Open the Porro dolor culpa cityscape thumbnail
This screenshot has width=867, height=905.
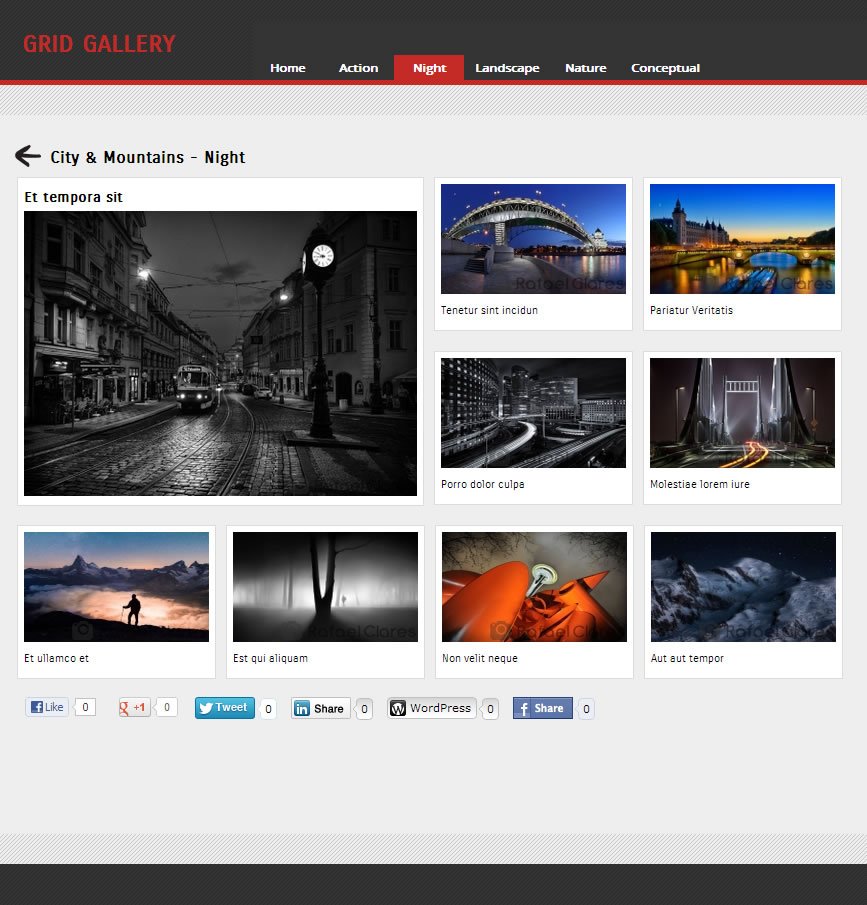533,413
